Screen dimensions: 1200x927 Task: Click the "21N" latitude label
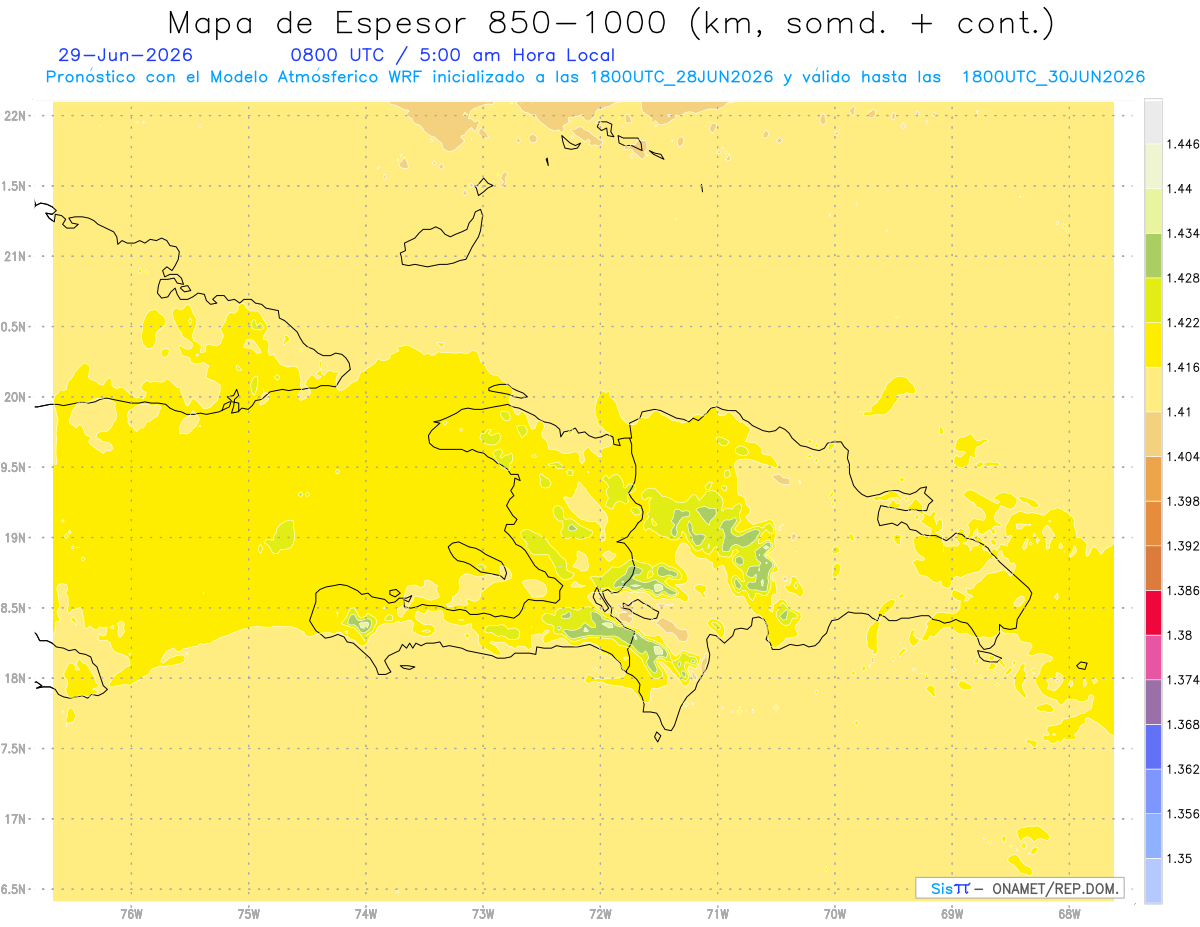(16, 257)
